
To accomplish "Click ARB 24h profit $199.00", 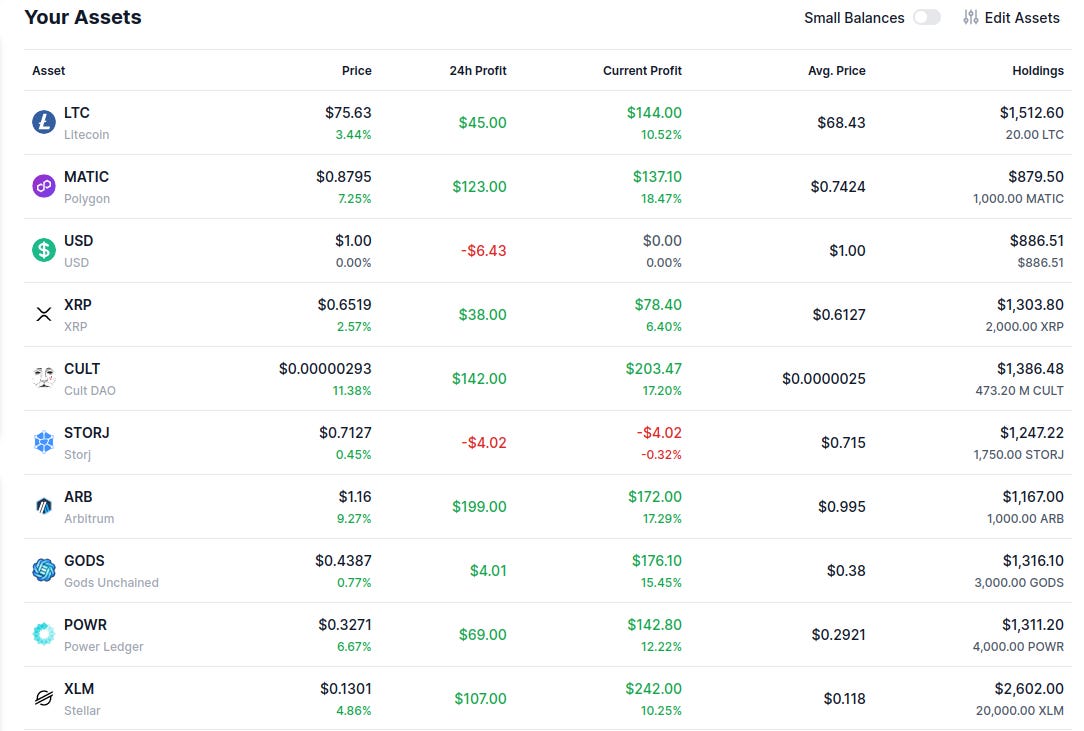I will click(x=479, y=506).
